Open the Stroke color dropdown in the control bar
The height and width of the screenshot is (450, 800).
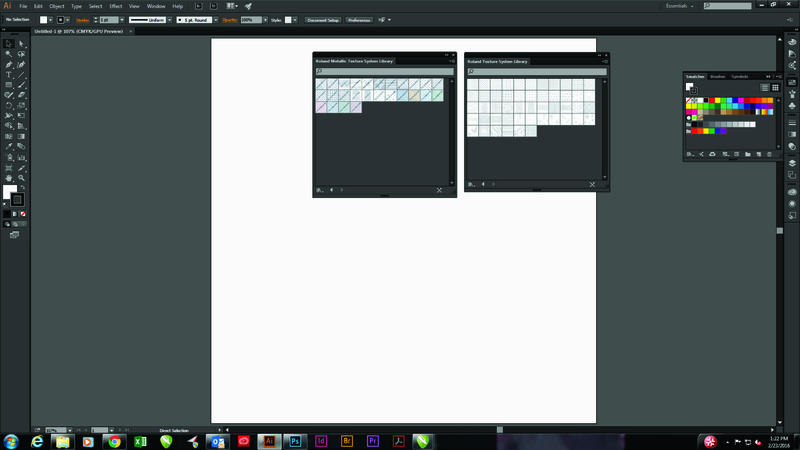point(67,20)
